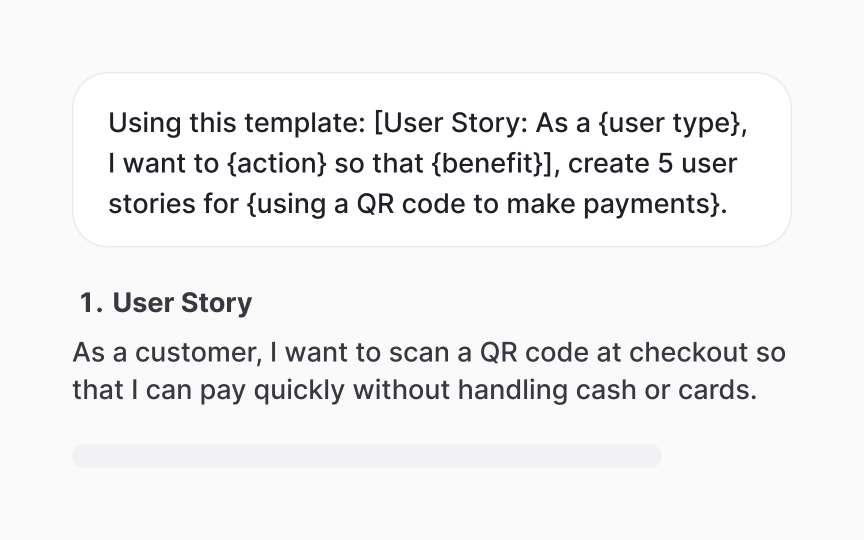864x540 pixels.
Task: Click "without handling" in the response
Action: [x=460, y=390]
